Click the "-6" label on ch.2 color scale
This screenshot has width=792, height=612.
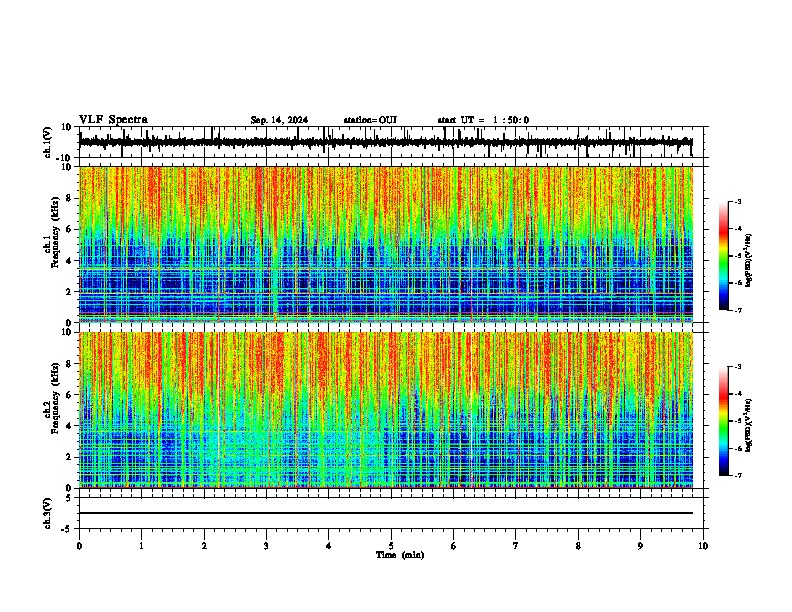pos(737,448)
